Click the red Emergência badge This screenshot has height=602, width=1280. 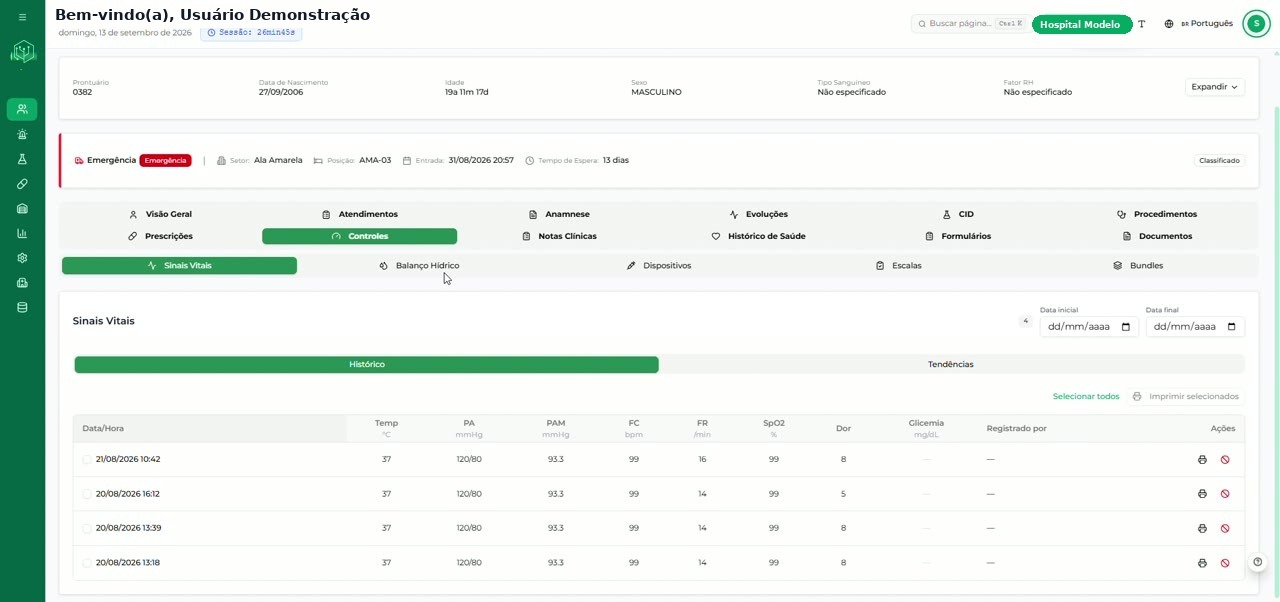tap(165, 160)
